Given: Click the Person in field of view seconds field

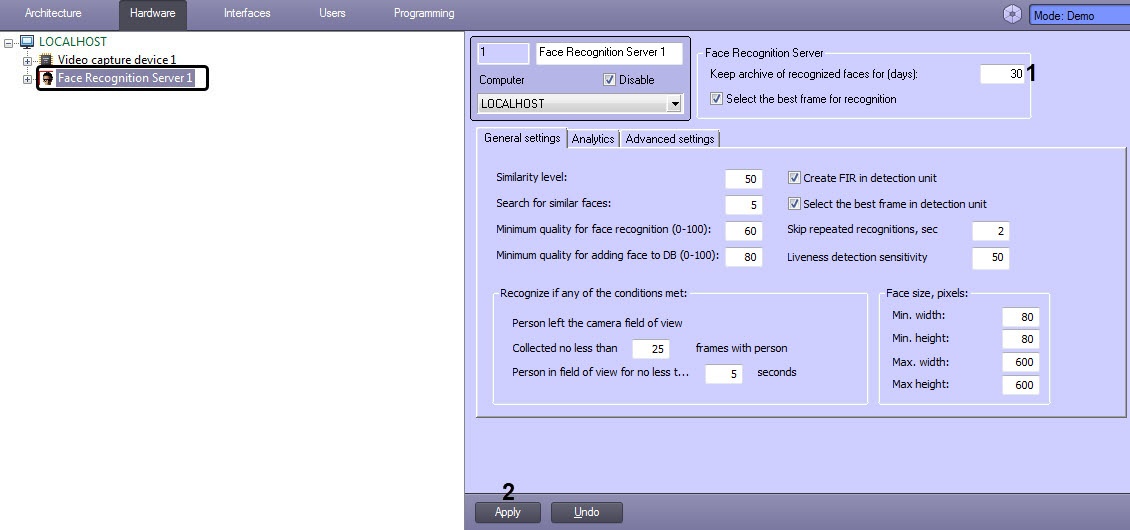Looking at the screenshot, I should point(724,374).
